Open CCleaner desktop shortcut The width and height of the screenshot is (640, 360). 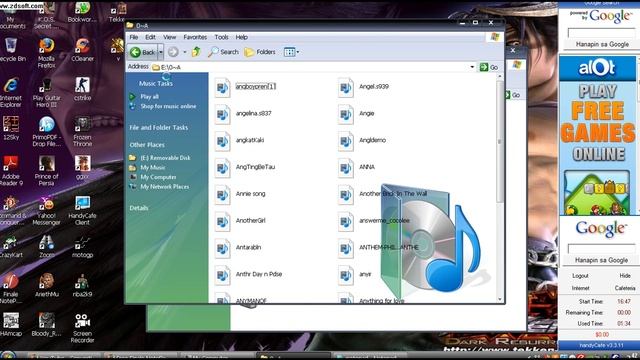tap(82, 49)
